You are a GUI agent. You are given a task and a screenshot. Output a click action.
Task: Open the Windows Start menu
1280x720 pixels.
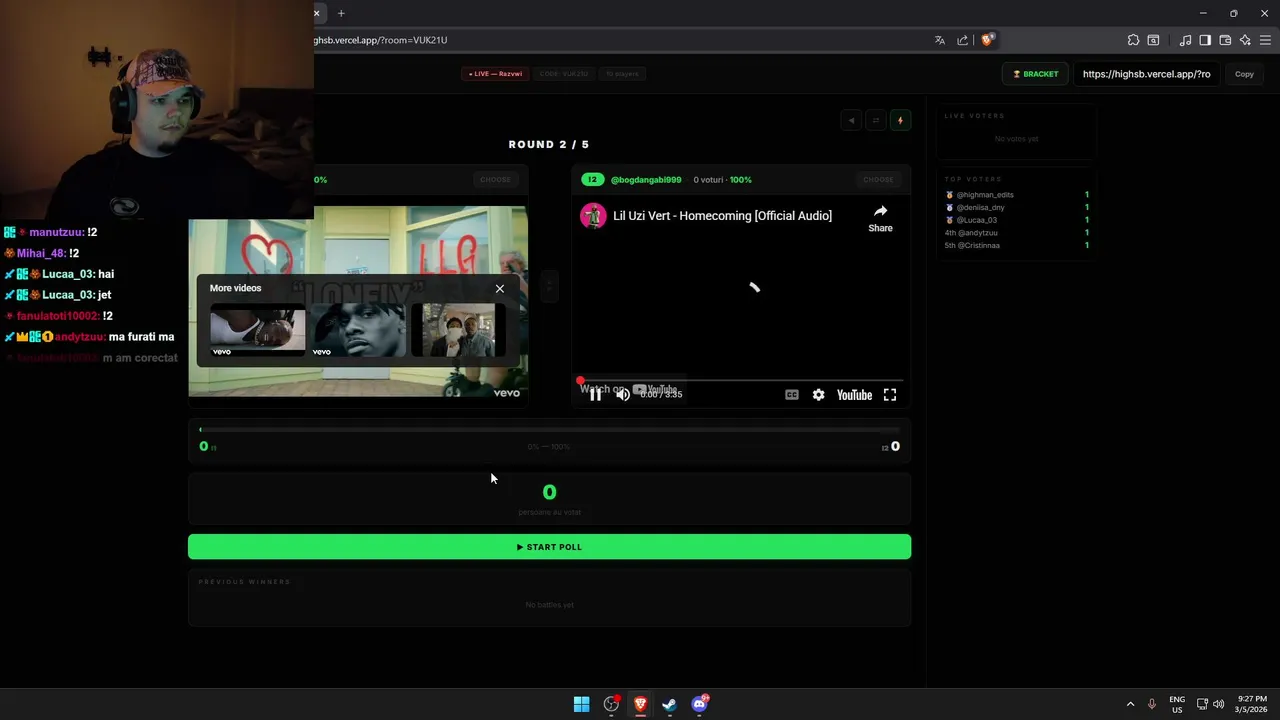(x=581, y=704)
